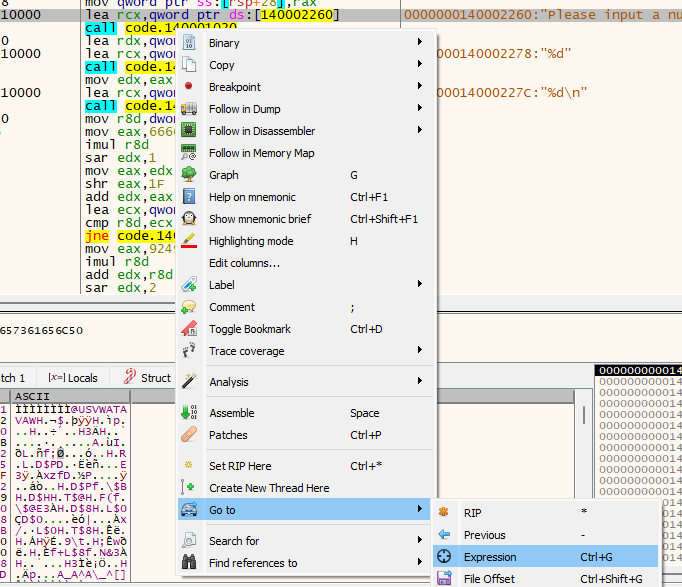Image resolution: width=682 pixels, height=587 pixels.
Task: Click the Analysis magic wand icon
Action: pos(189,381)
